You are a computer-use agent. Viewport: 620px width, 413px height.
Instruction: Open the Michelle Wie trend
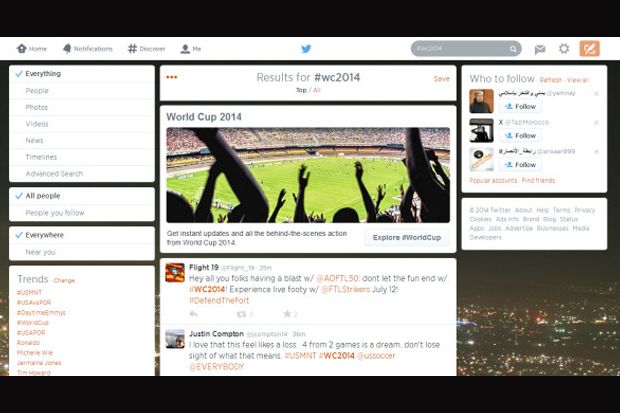tap(35, 353)
